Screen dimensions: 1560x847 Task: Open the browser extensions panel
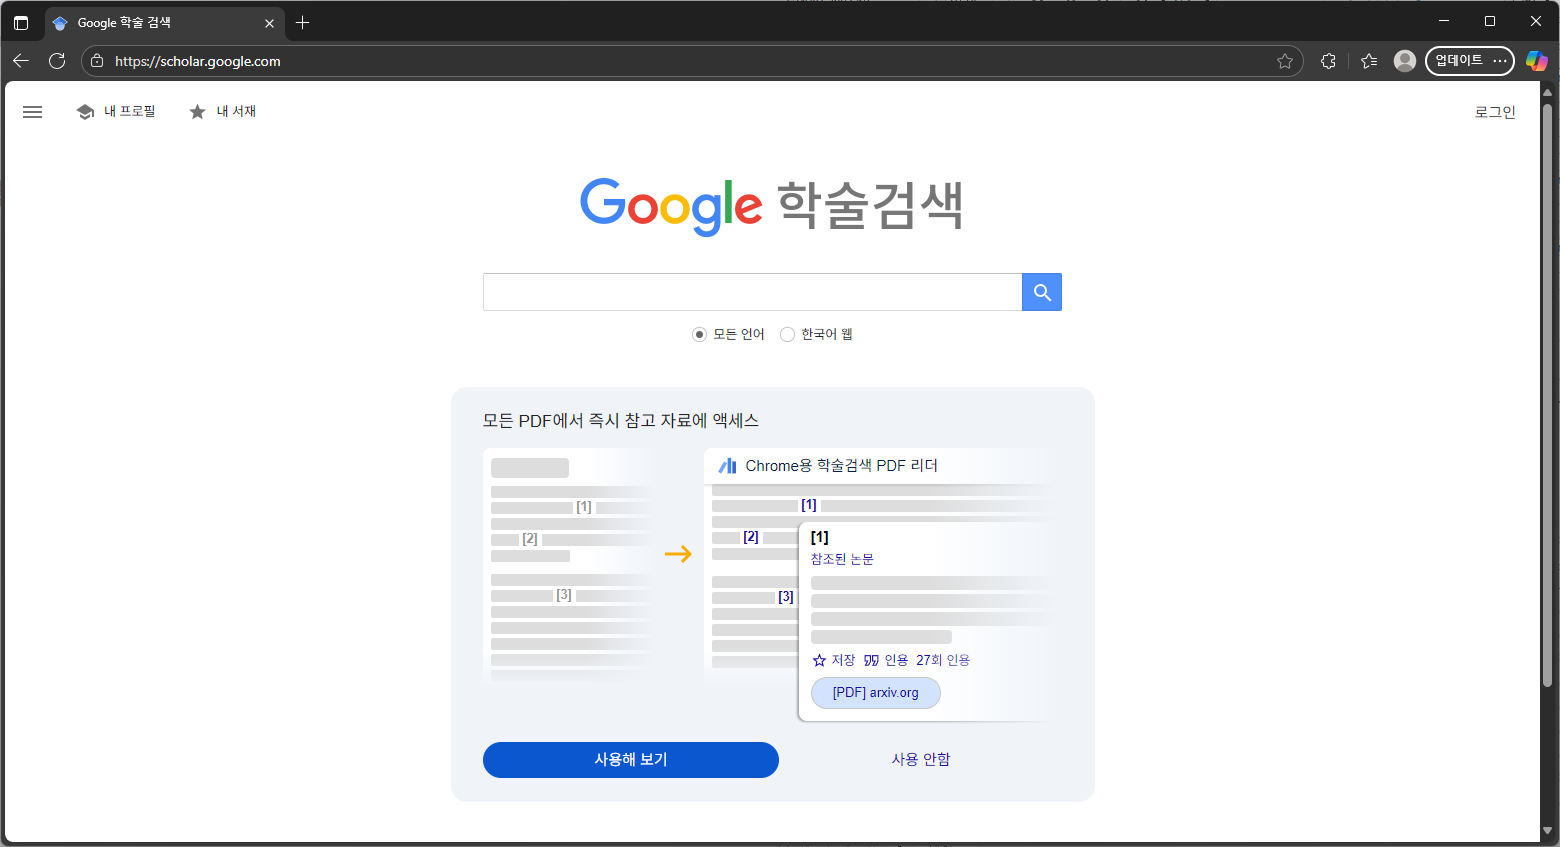click(x=1328, y=61)
